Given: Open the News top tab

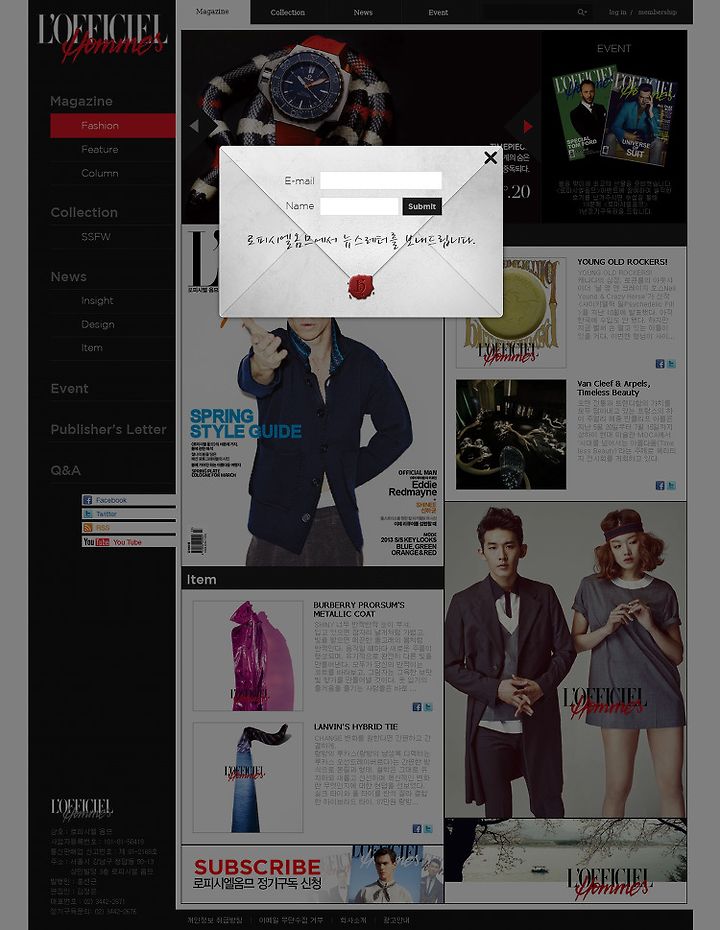Looking at the screenshot, I should click(x=363, y=12).
